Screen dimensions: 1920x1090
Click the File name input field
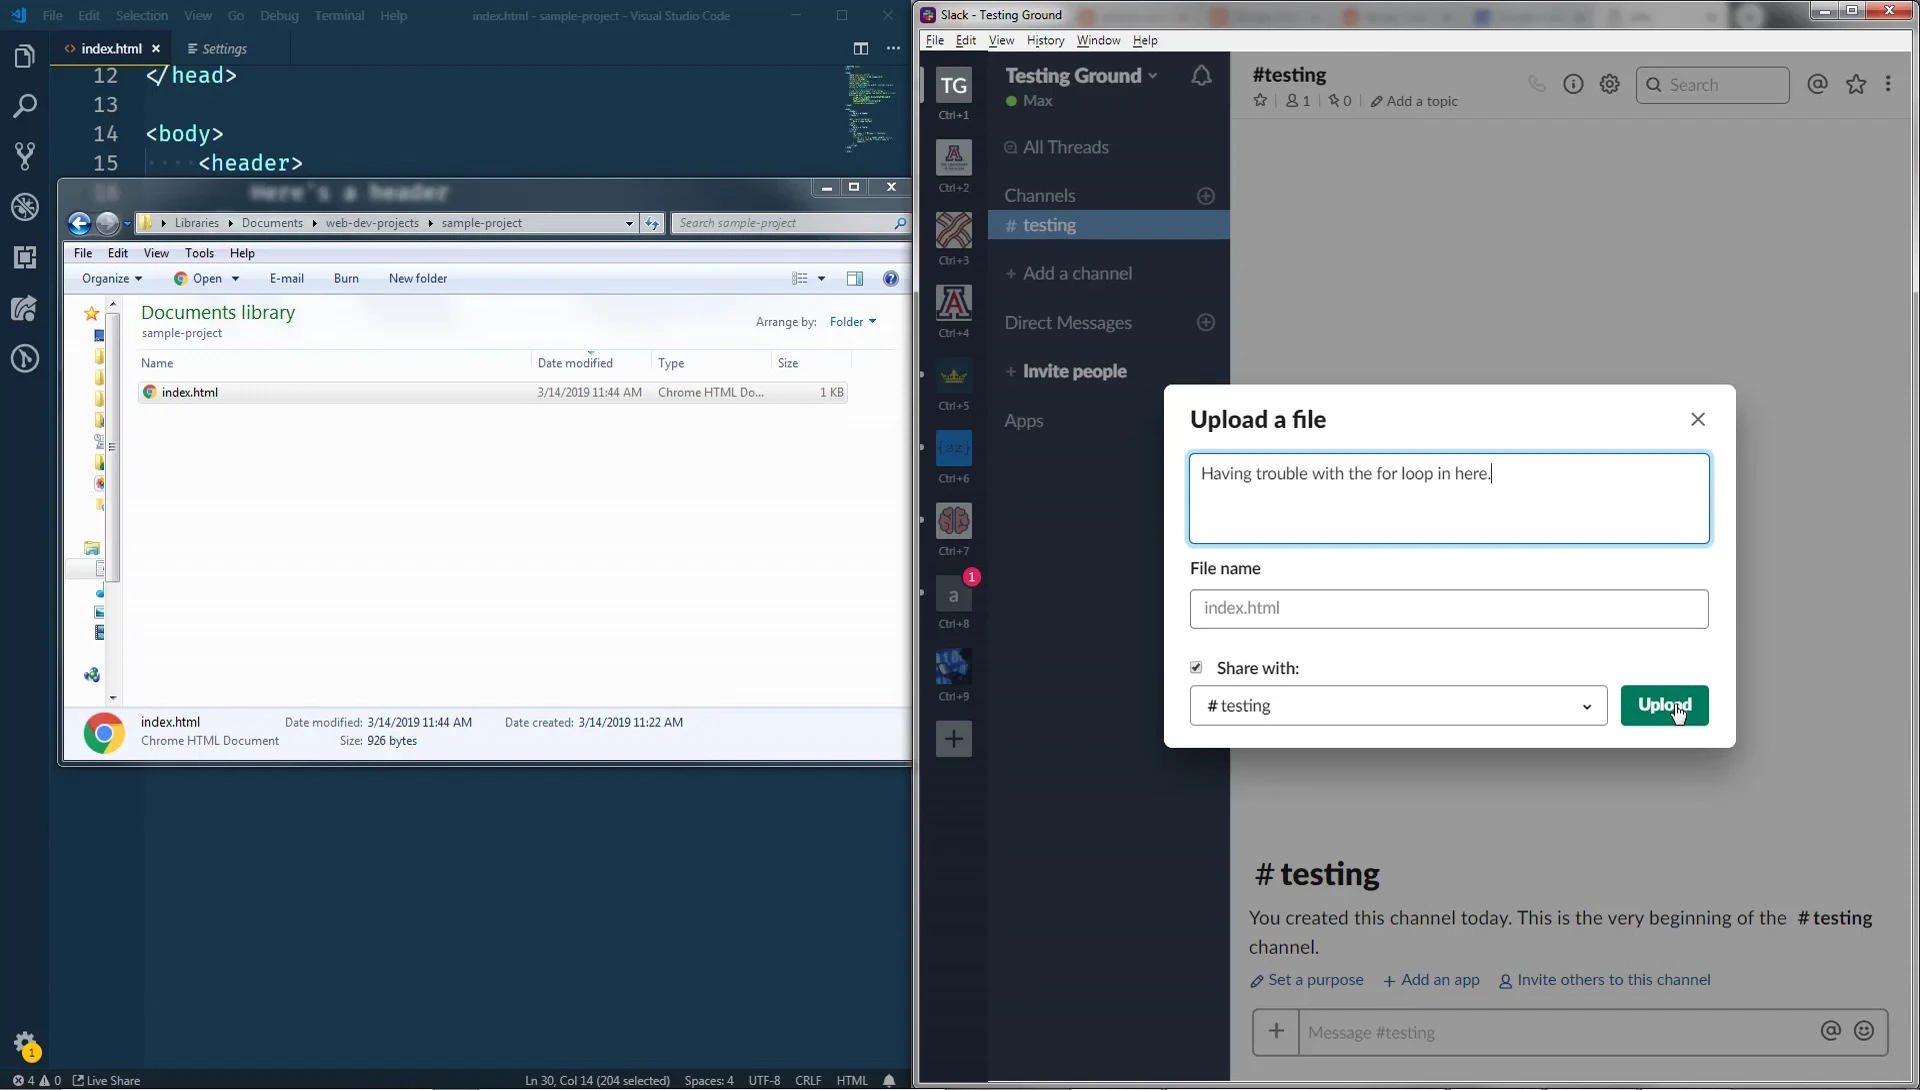click(x=1449, y=609)
